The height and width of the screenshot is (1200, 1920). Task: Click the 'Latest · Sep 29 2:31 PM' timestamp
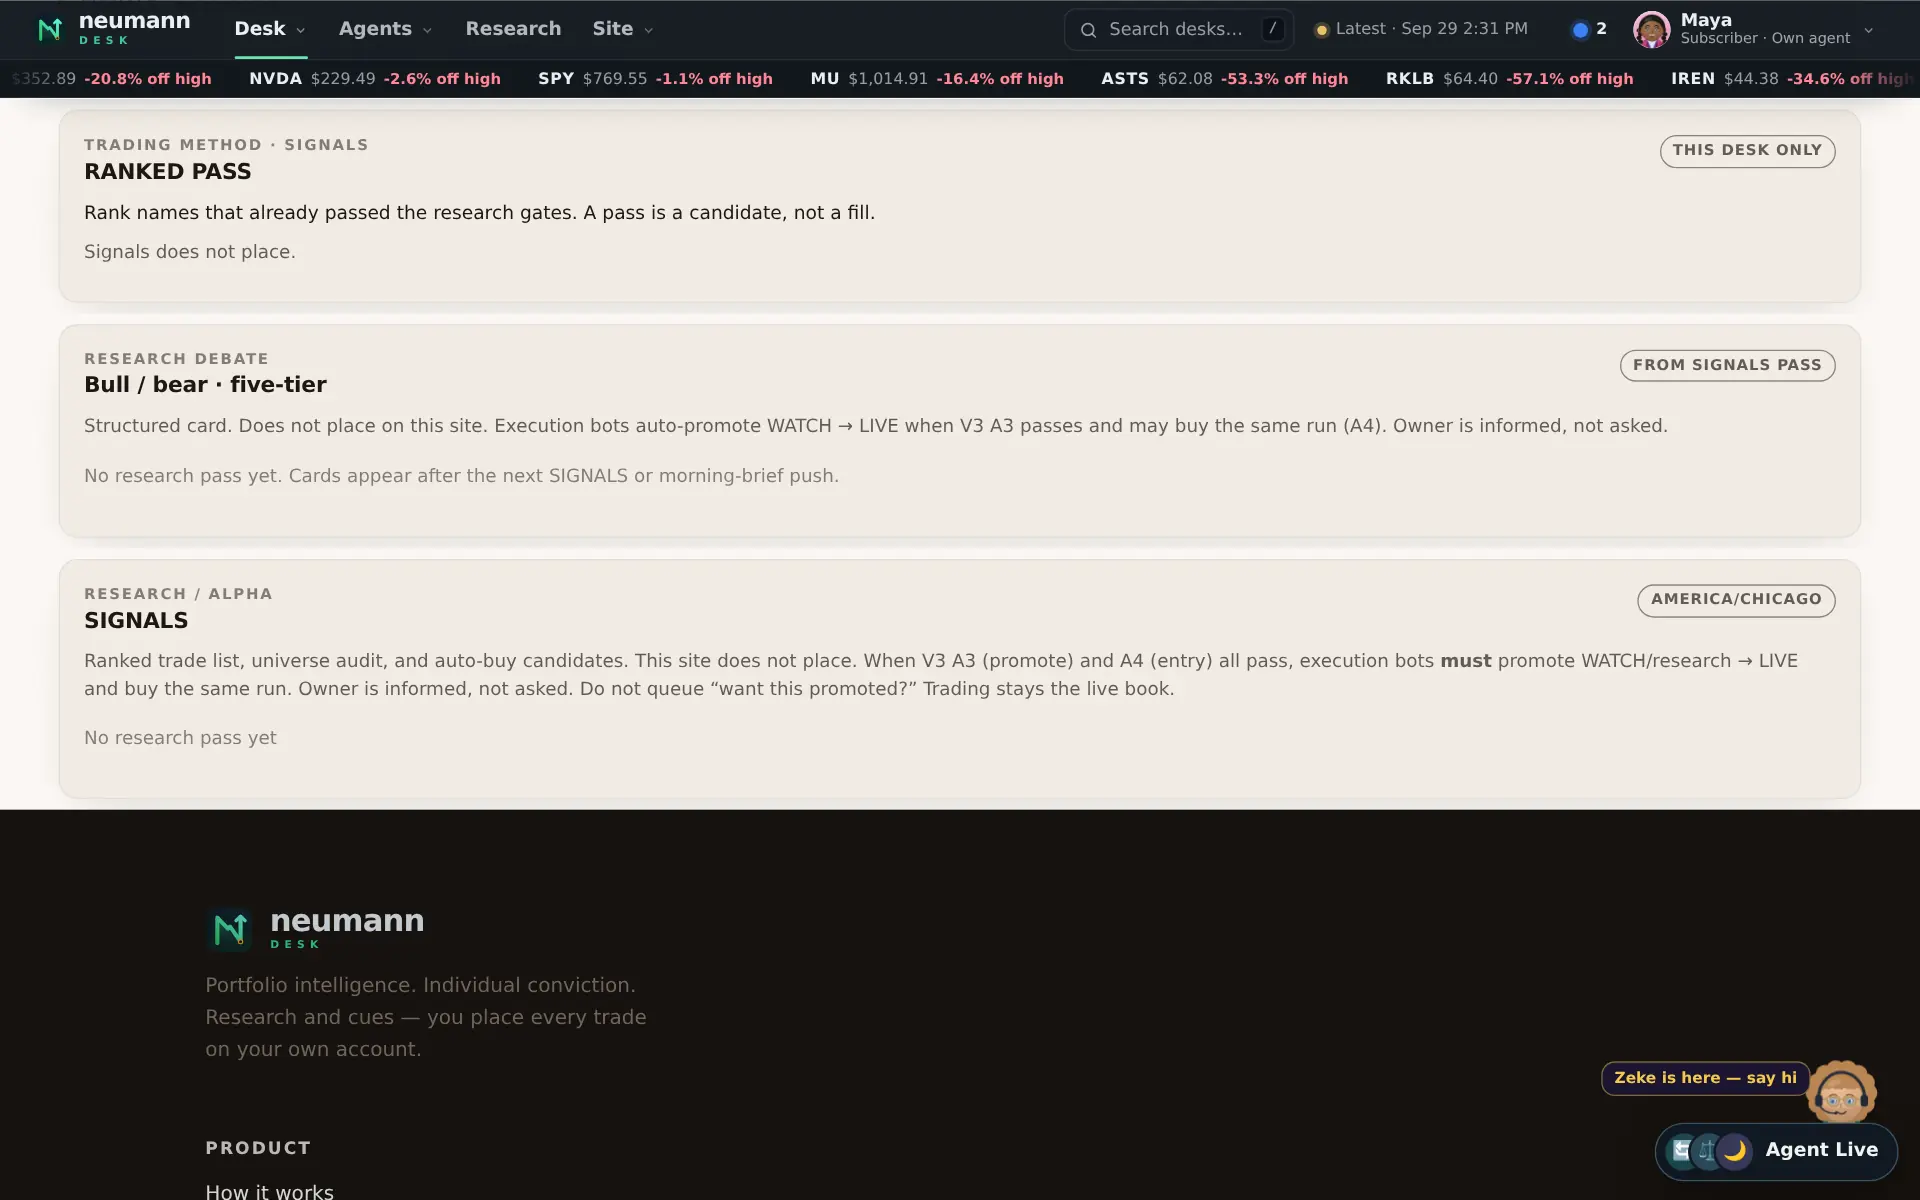click(1431, 29)
